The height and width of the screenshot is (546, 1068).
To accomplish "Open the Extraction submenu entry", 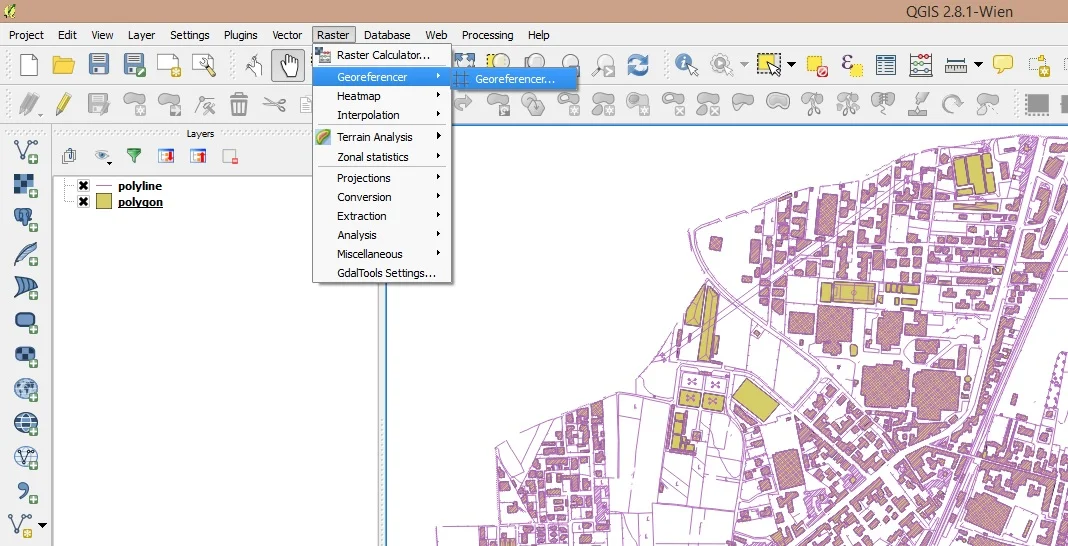I will [381, 216].
